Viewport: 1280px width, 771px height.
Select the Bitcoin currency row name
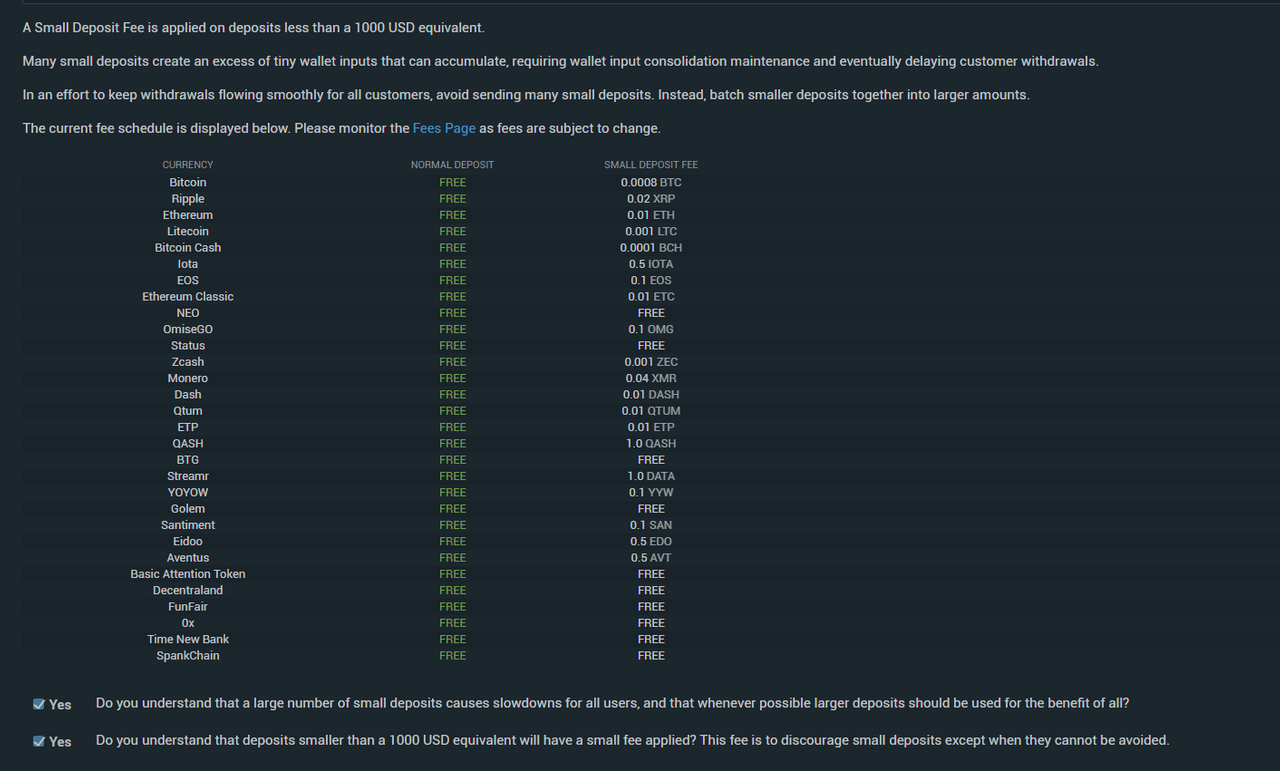188,182
